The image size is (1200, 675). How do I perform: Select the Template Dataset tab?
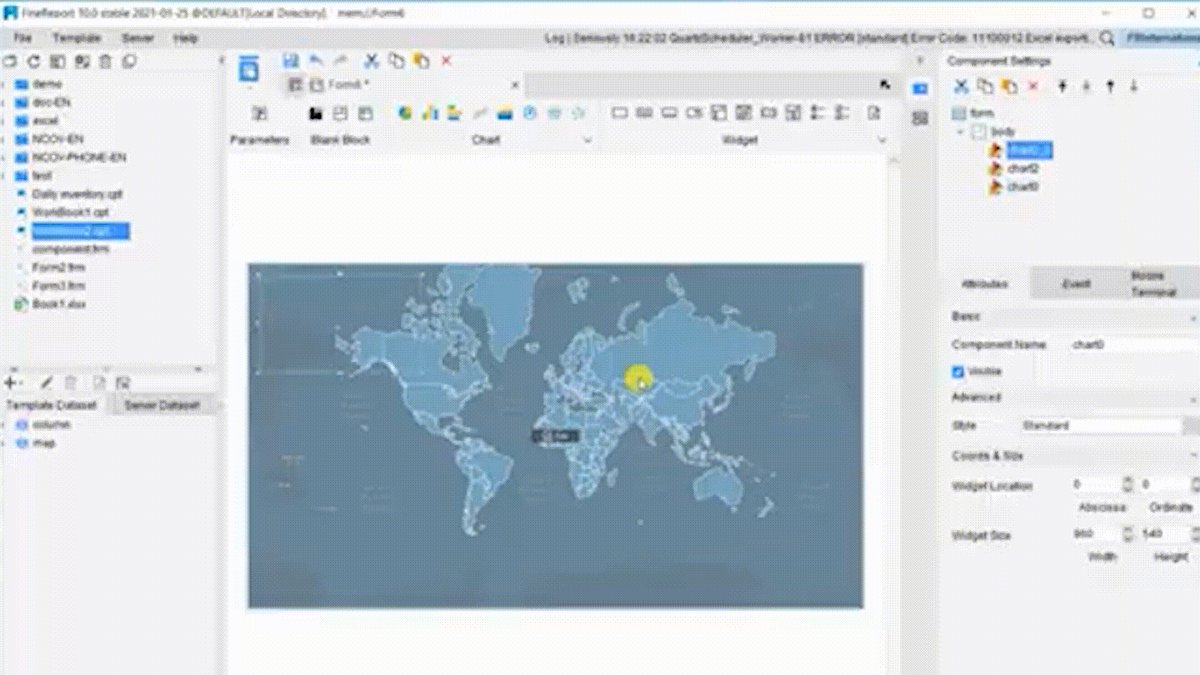pyautogui.click(x=52, y=405)
